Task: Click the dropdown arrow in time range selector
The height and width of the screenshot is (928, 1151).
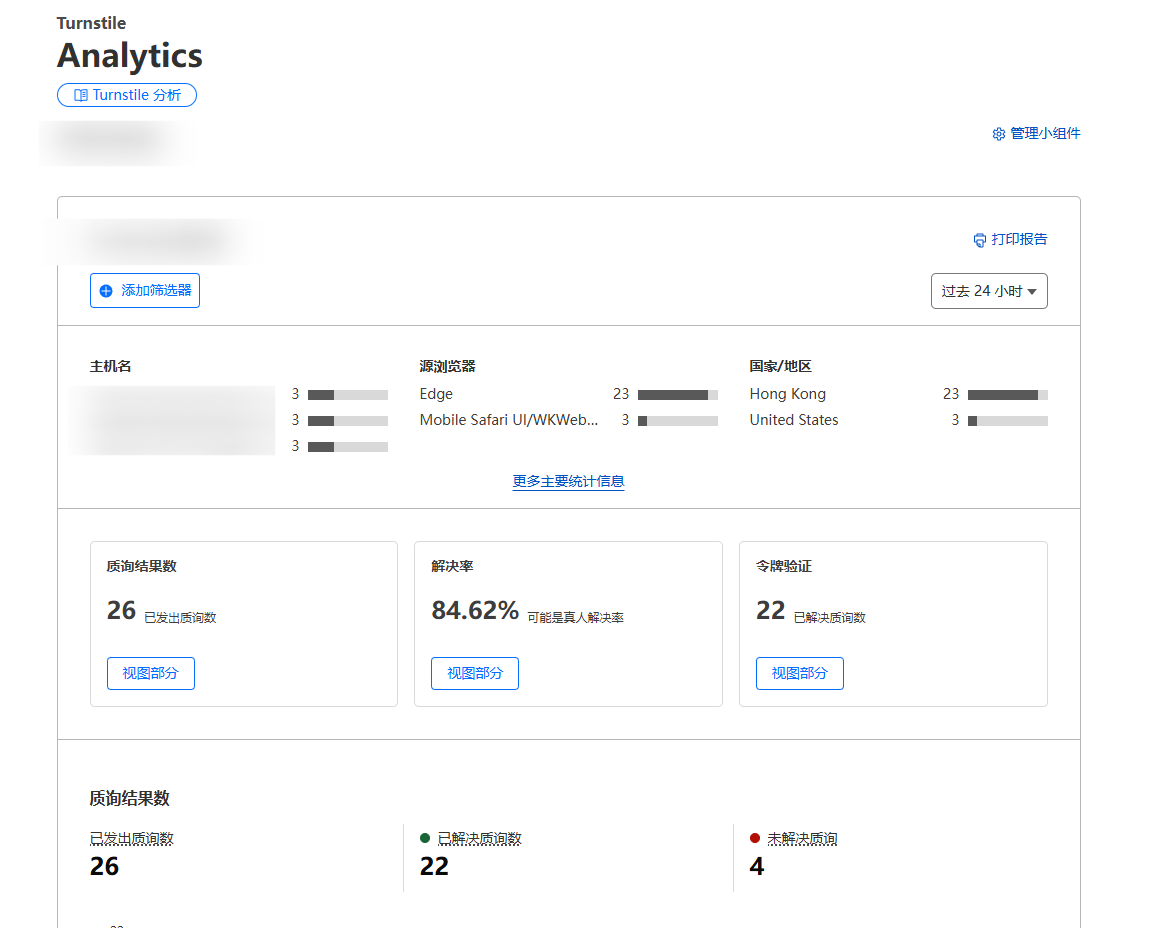Action: [1032, 292]
